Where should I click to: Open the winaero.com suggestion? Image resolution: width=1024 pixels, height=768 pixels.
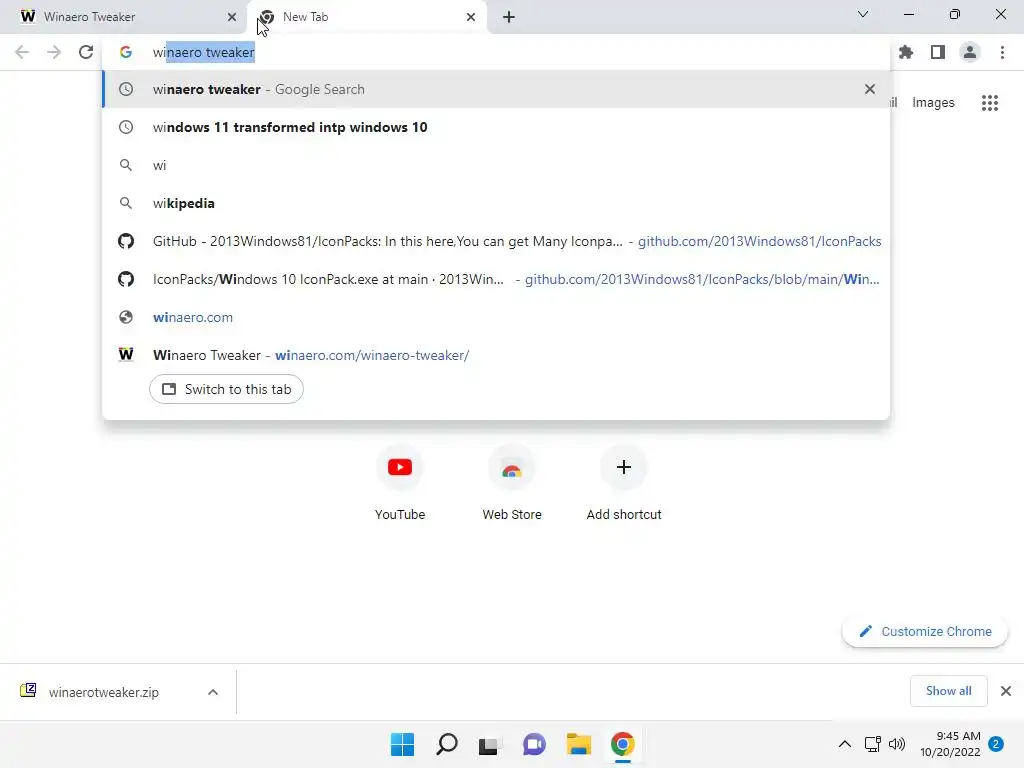click(496, 317)
